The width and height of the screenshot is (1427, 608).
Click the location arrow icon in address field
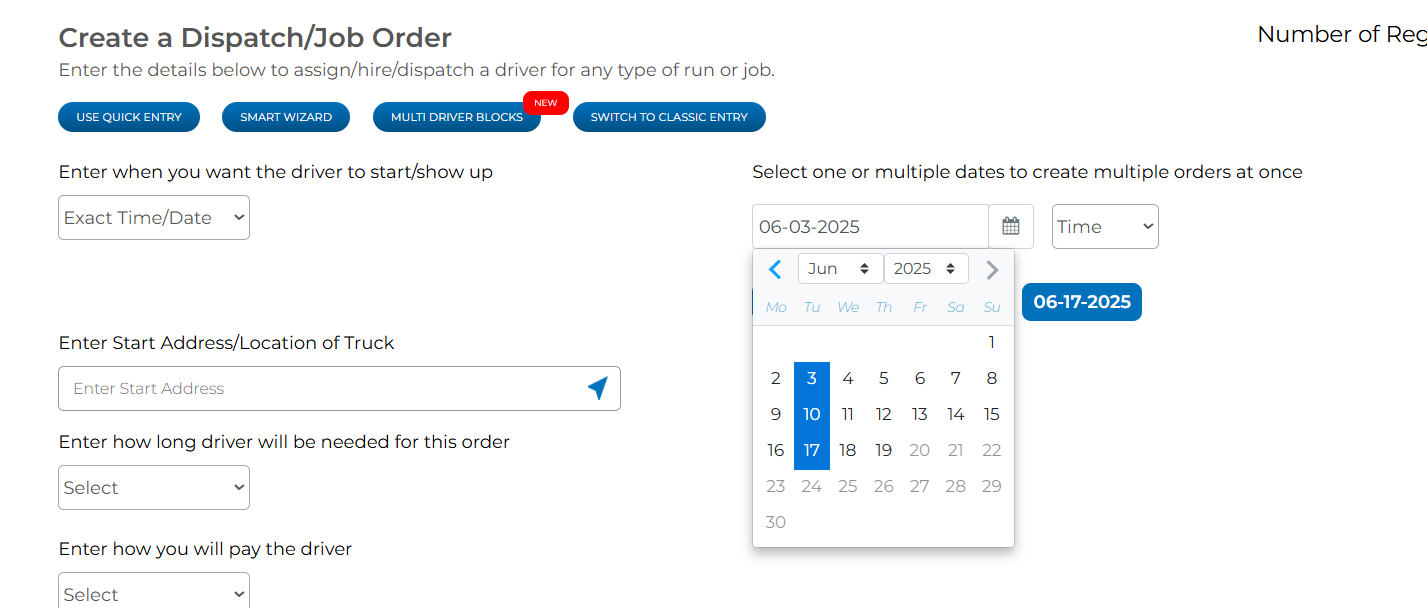tap(597, 388)
